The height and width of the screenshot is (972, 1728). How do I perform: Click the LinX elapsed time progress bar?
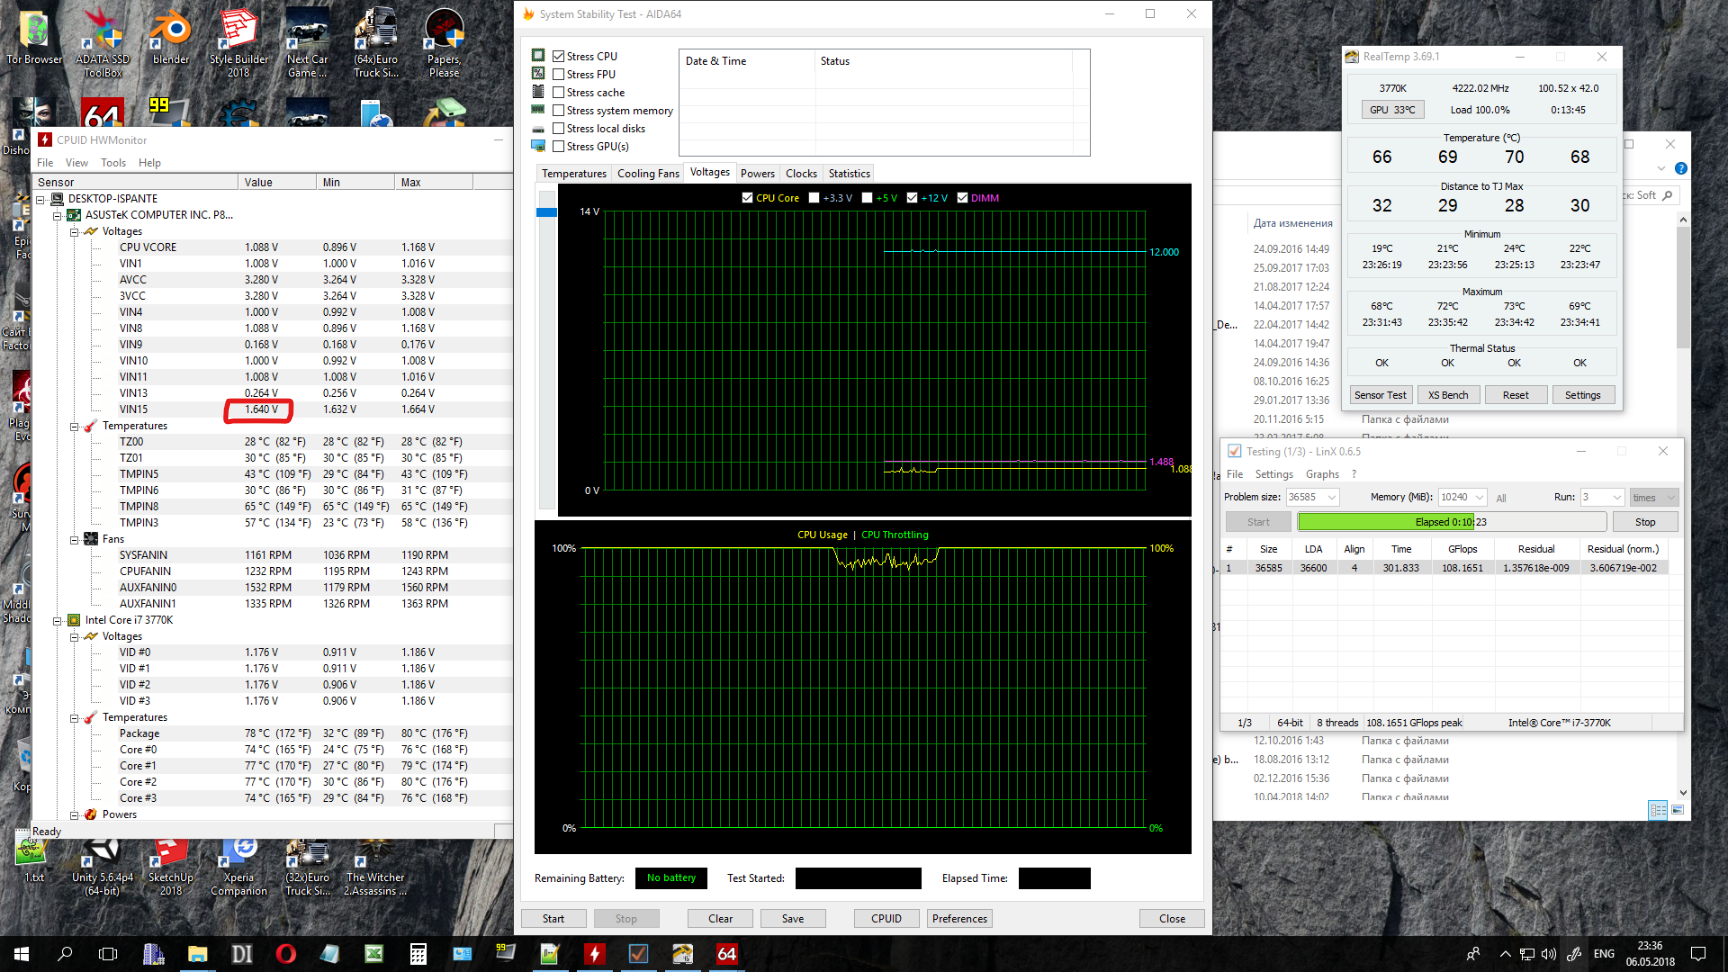pyautogui.click(x=1451, y=522)
